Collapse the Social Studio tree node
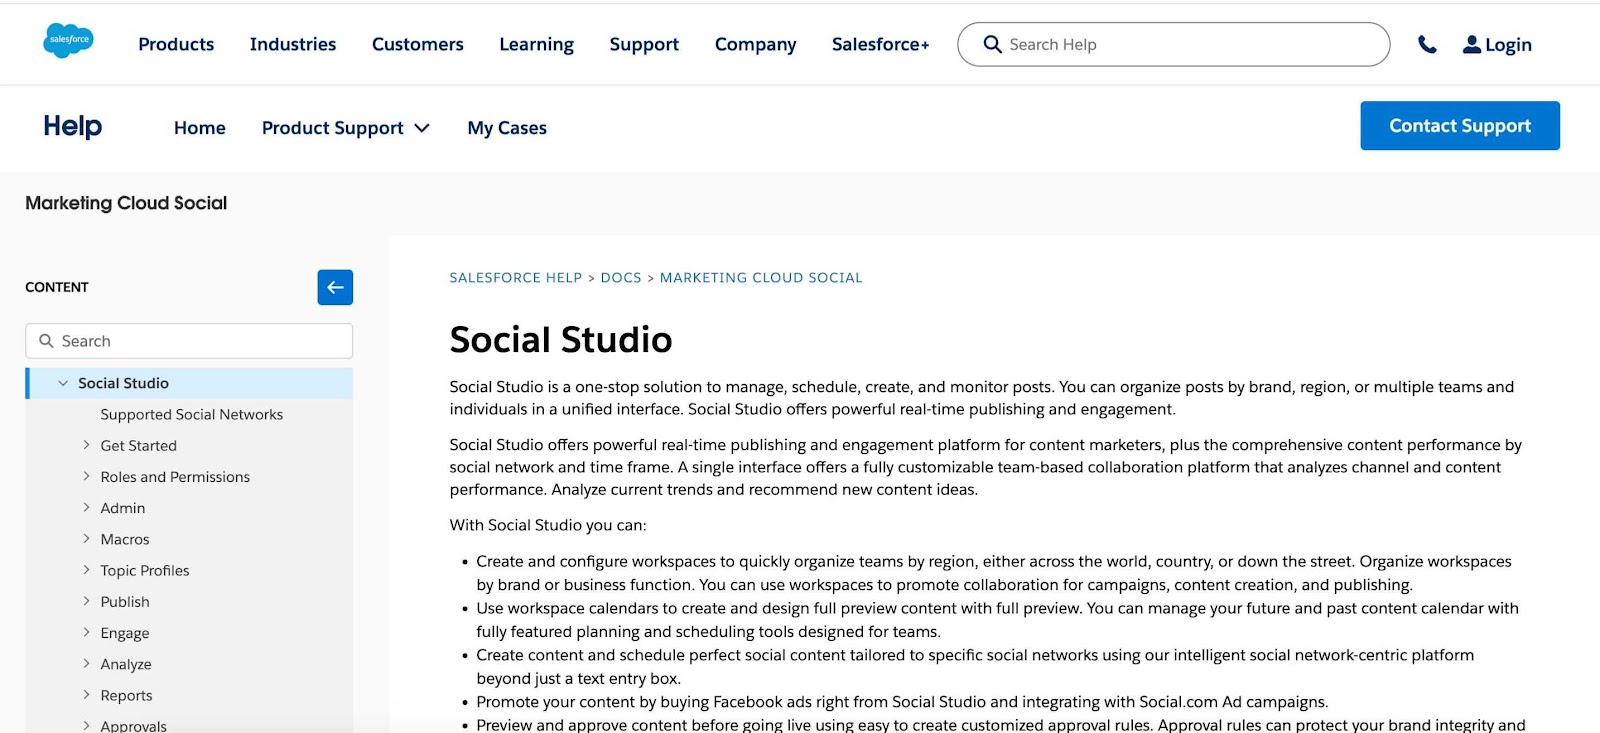Image resolution: width=1600 pixels, height=733 pixels. coord(63,383)
